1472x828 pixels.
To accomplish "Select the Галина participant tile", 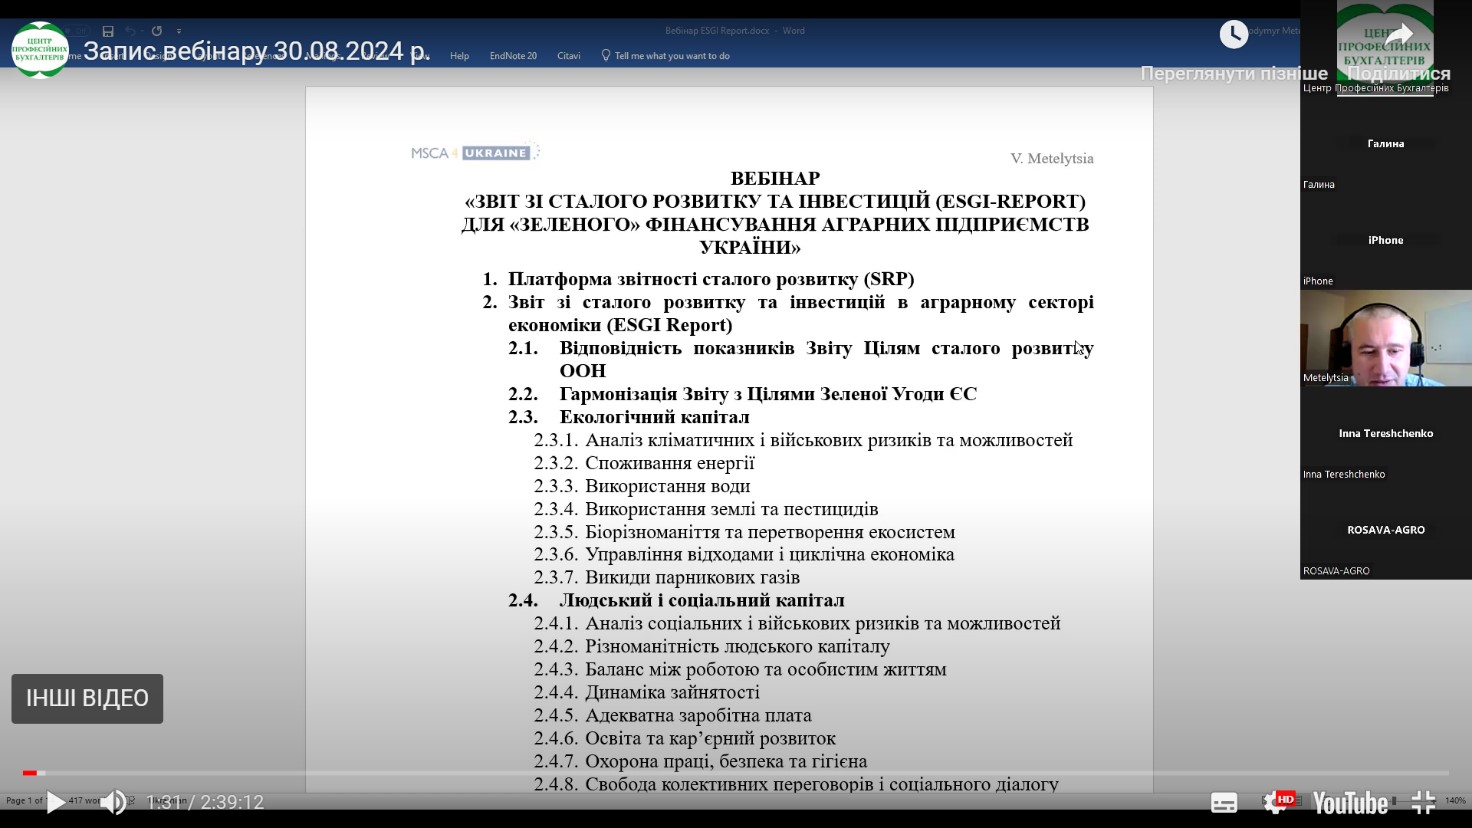I will 1386,144.
